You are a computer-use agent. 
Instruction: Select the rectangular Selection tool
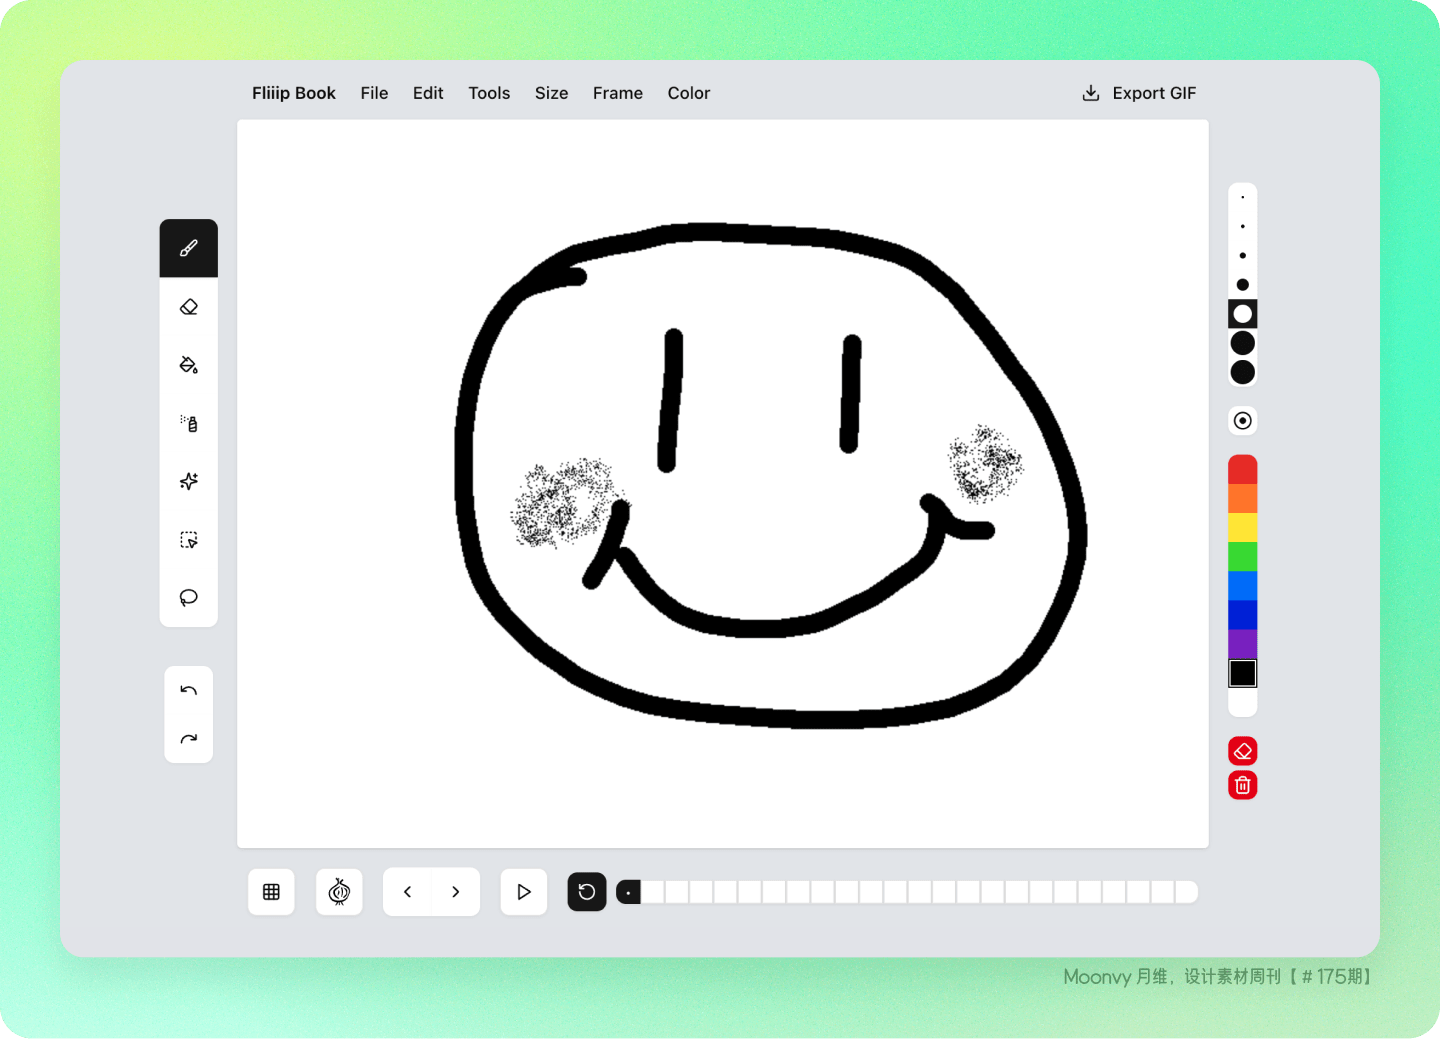click(x=189, y=540)
